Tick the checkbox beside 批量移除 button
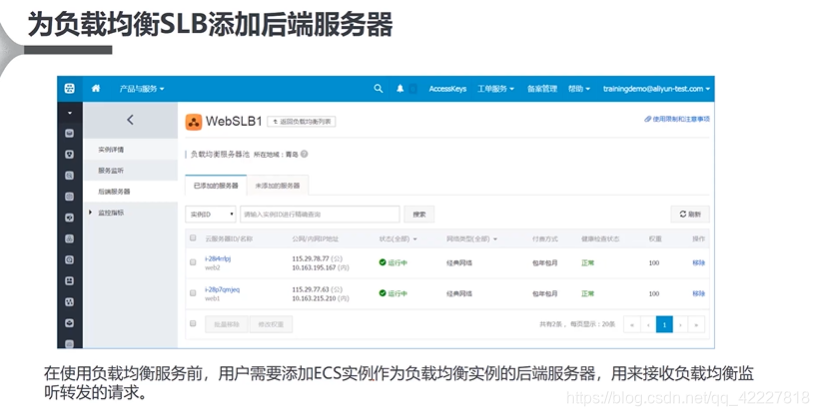 [193, 324]
